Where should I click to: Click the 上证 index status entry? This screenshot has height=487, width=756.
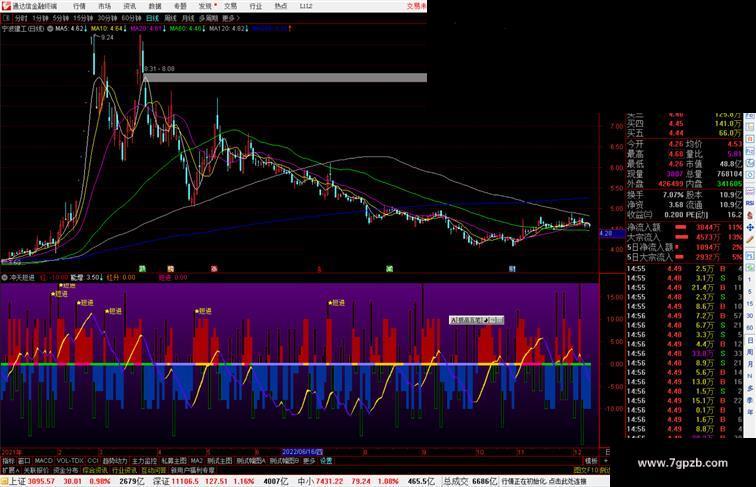pyautogui.click(x=75, y=481)
